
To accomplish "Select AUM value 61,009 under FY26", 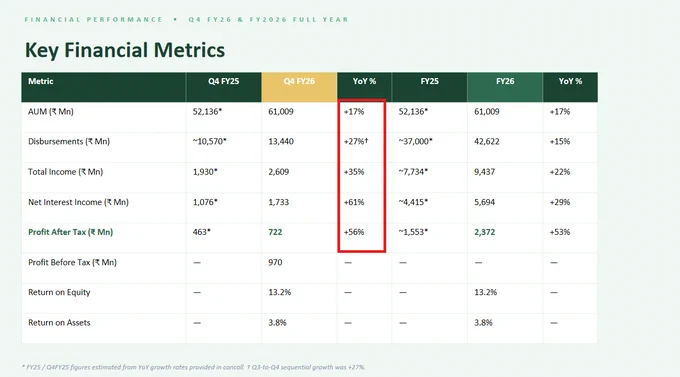I will (487, 111).
